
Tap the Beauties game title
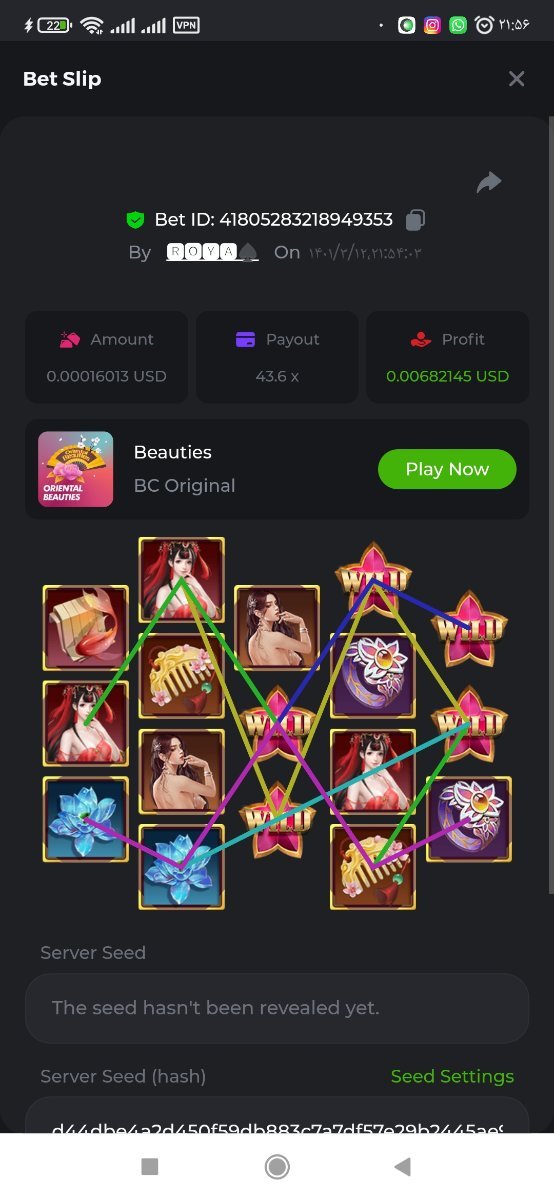pyautogui.click(x=173, y=452)
